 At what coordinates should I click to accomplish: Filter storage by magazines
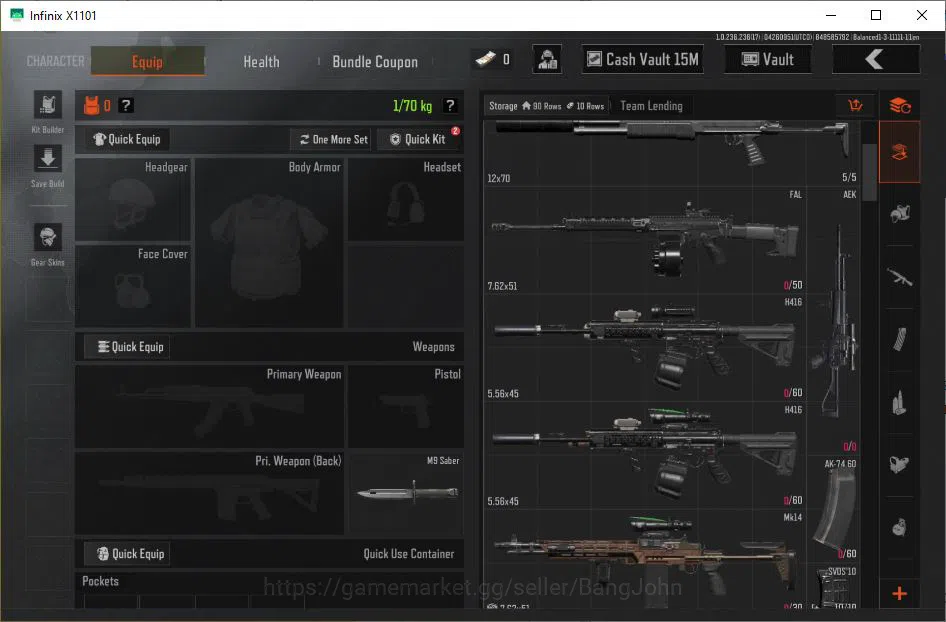tap(900, 339)
